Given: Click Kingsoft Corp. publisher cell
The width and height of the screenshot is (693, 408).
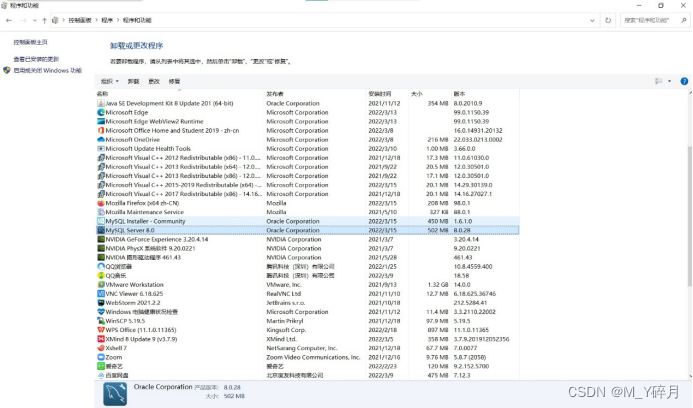Looking at the screenshot, I should tap(286, 330).
